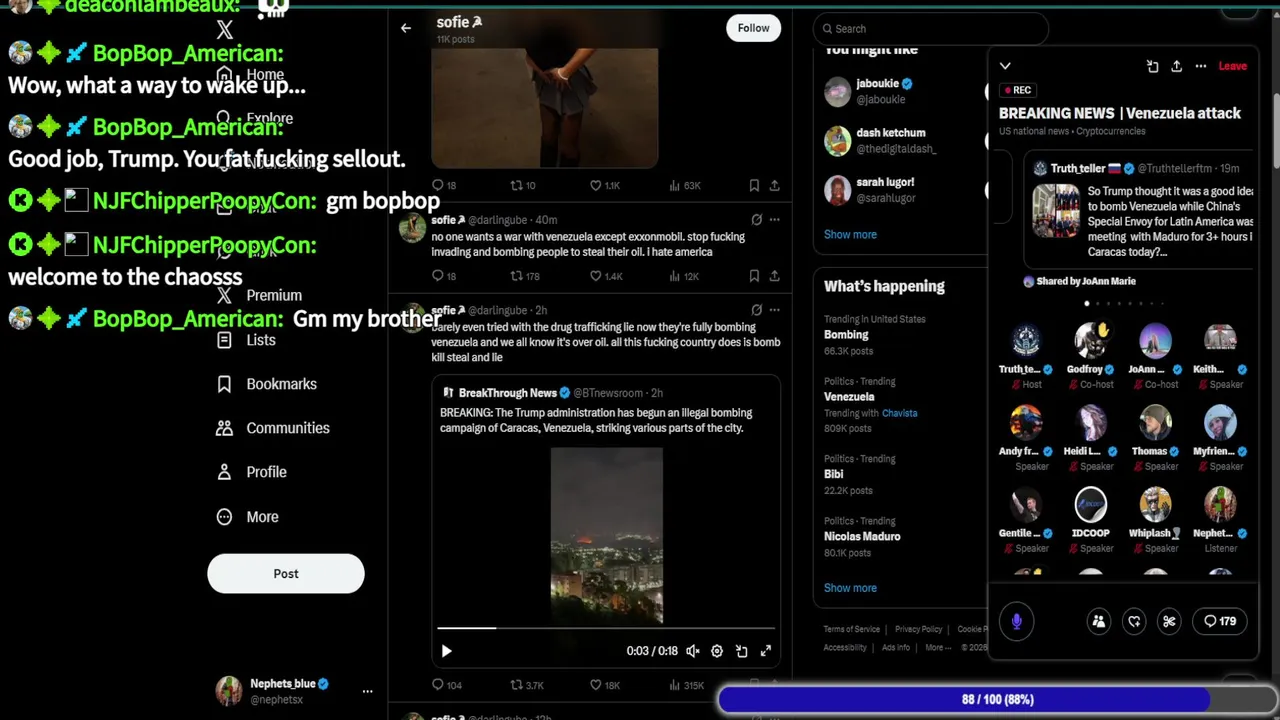Viewport: 1280px width, 720px height.
Task: Enable picture-in-picture on the video
Action: 741,651
